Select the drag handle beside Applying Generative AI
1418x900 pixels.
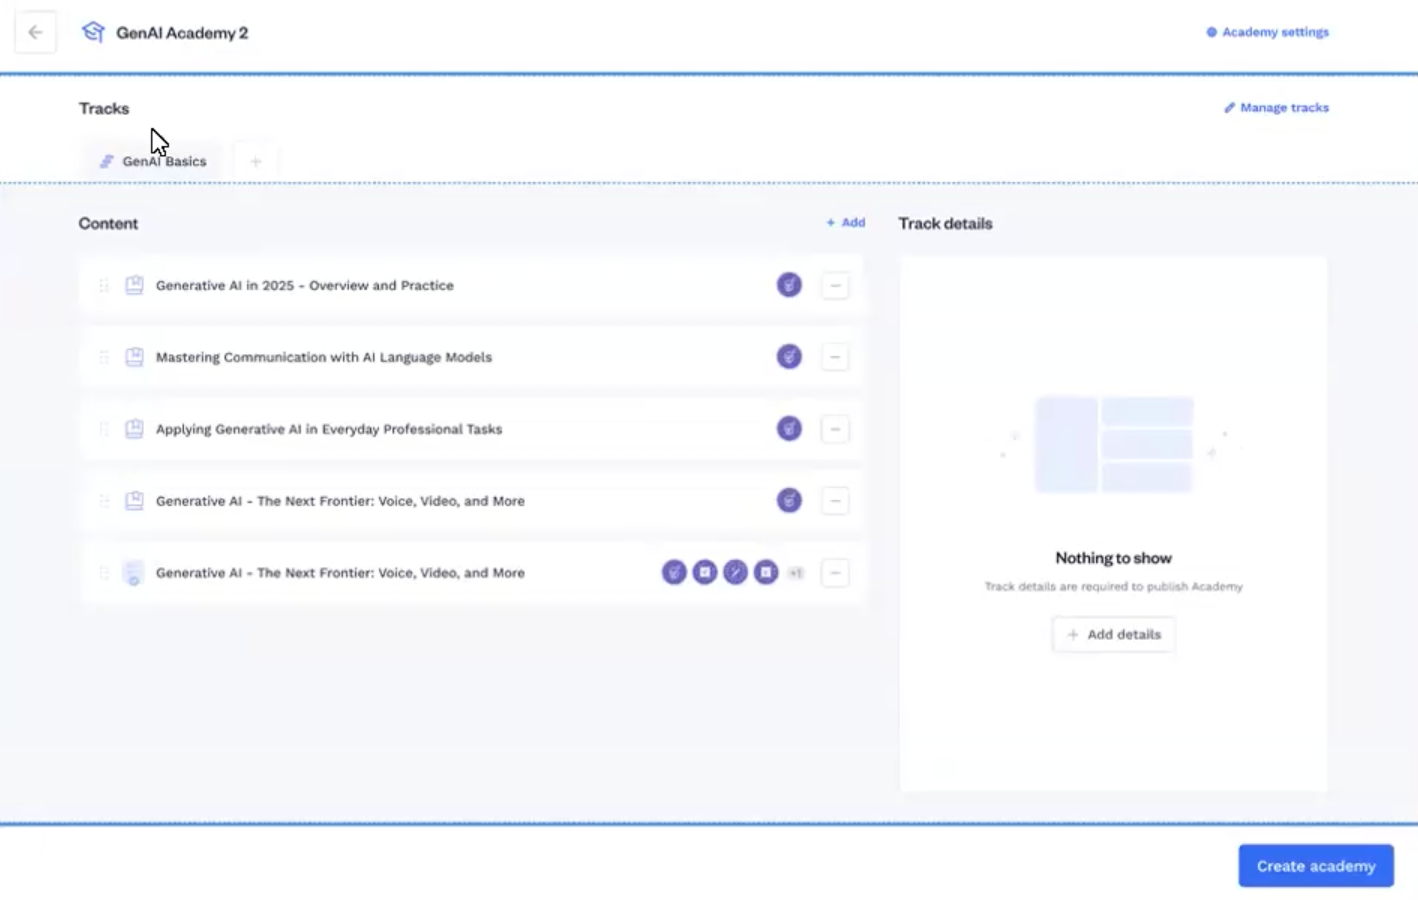[x=103, y=428]
